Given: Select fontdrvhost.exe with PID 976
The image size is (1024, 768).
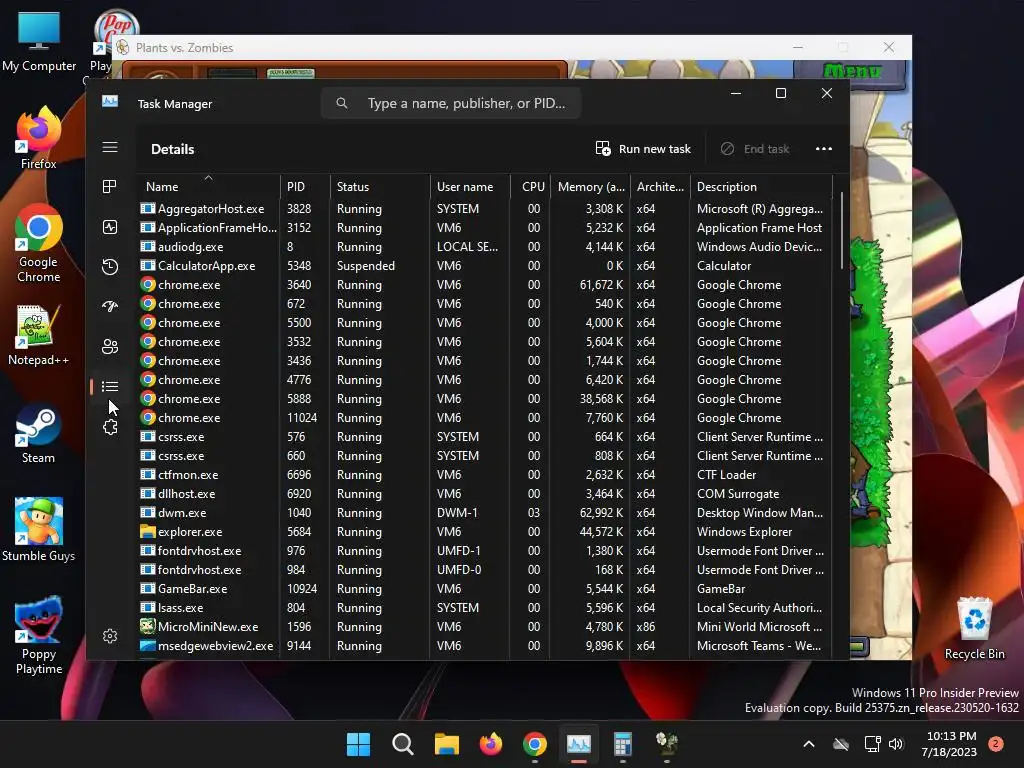Looking at the screenshot, I should point(485,551).
